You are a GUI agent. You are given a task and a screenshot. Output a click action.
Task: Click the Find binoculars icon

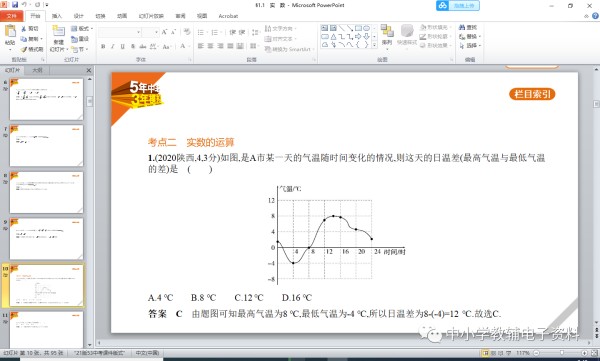pos(462,28)
